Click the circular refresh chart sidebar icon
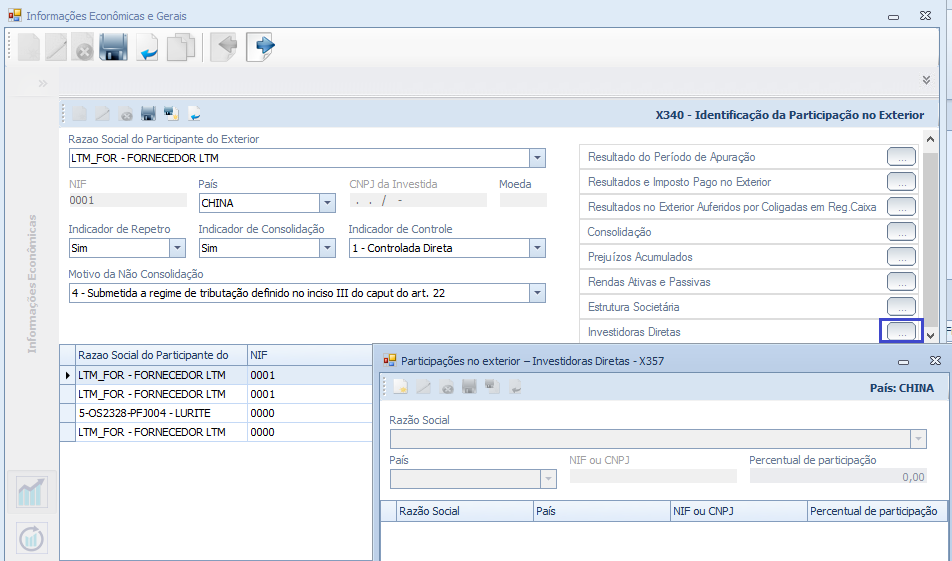 pos(32,538)
